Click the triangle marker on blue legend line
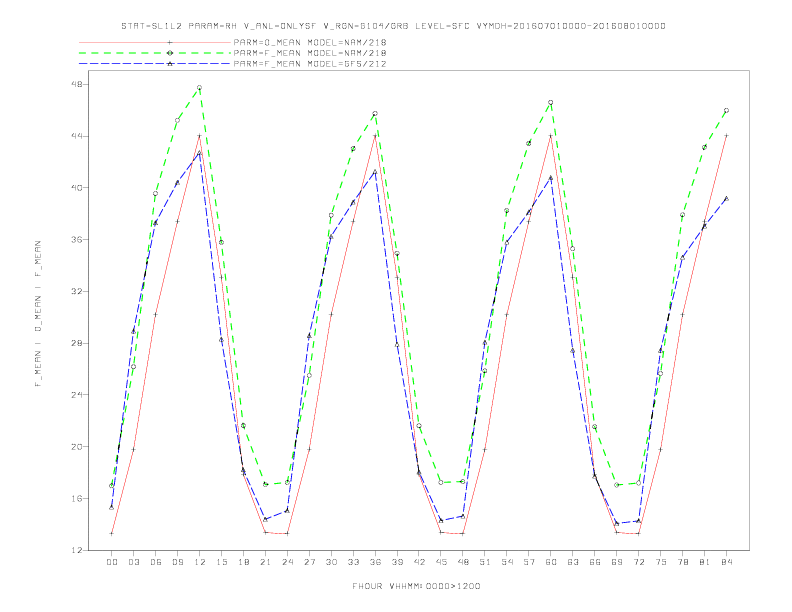The image size is (792, 612). point(170,64)
